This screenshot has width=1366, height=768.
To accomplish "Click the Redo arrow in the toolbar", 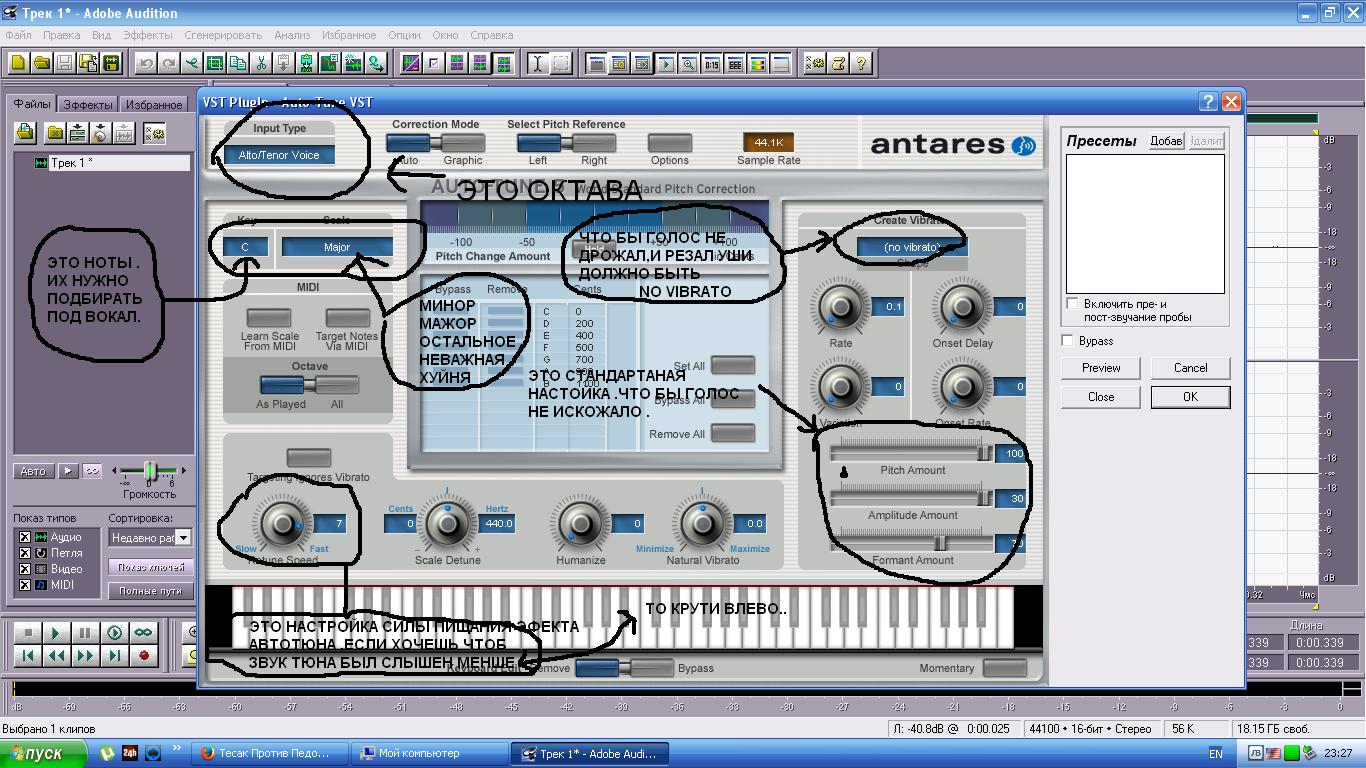I will [169, 63].
